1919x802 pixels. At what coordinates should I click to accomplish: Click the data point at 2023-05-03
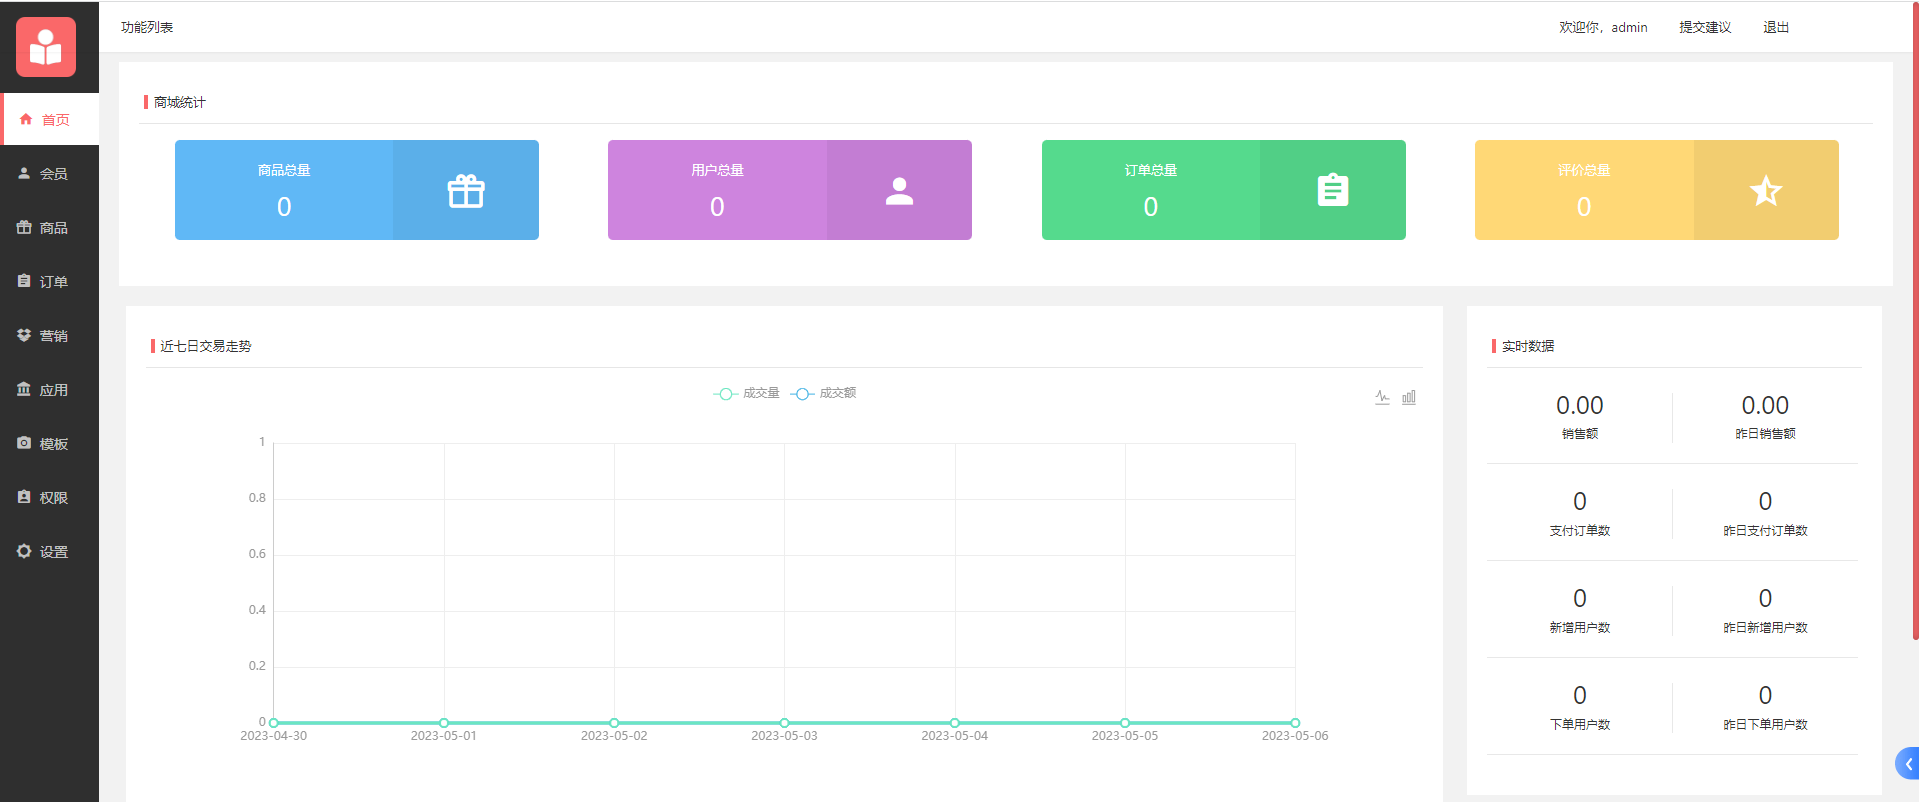[x=785, y=722]
